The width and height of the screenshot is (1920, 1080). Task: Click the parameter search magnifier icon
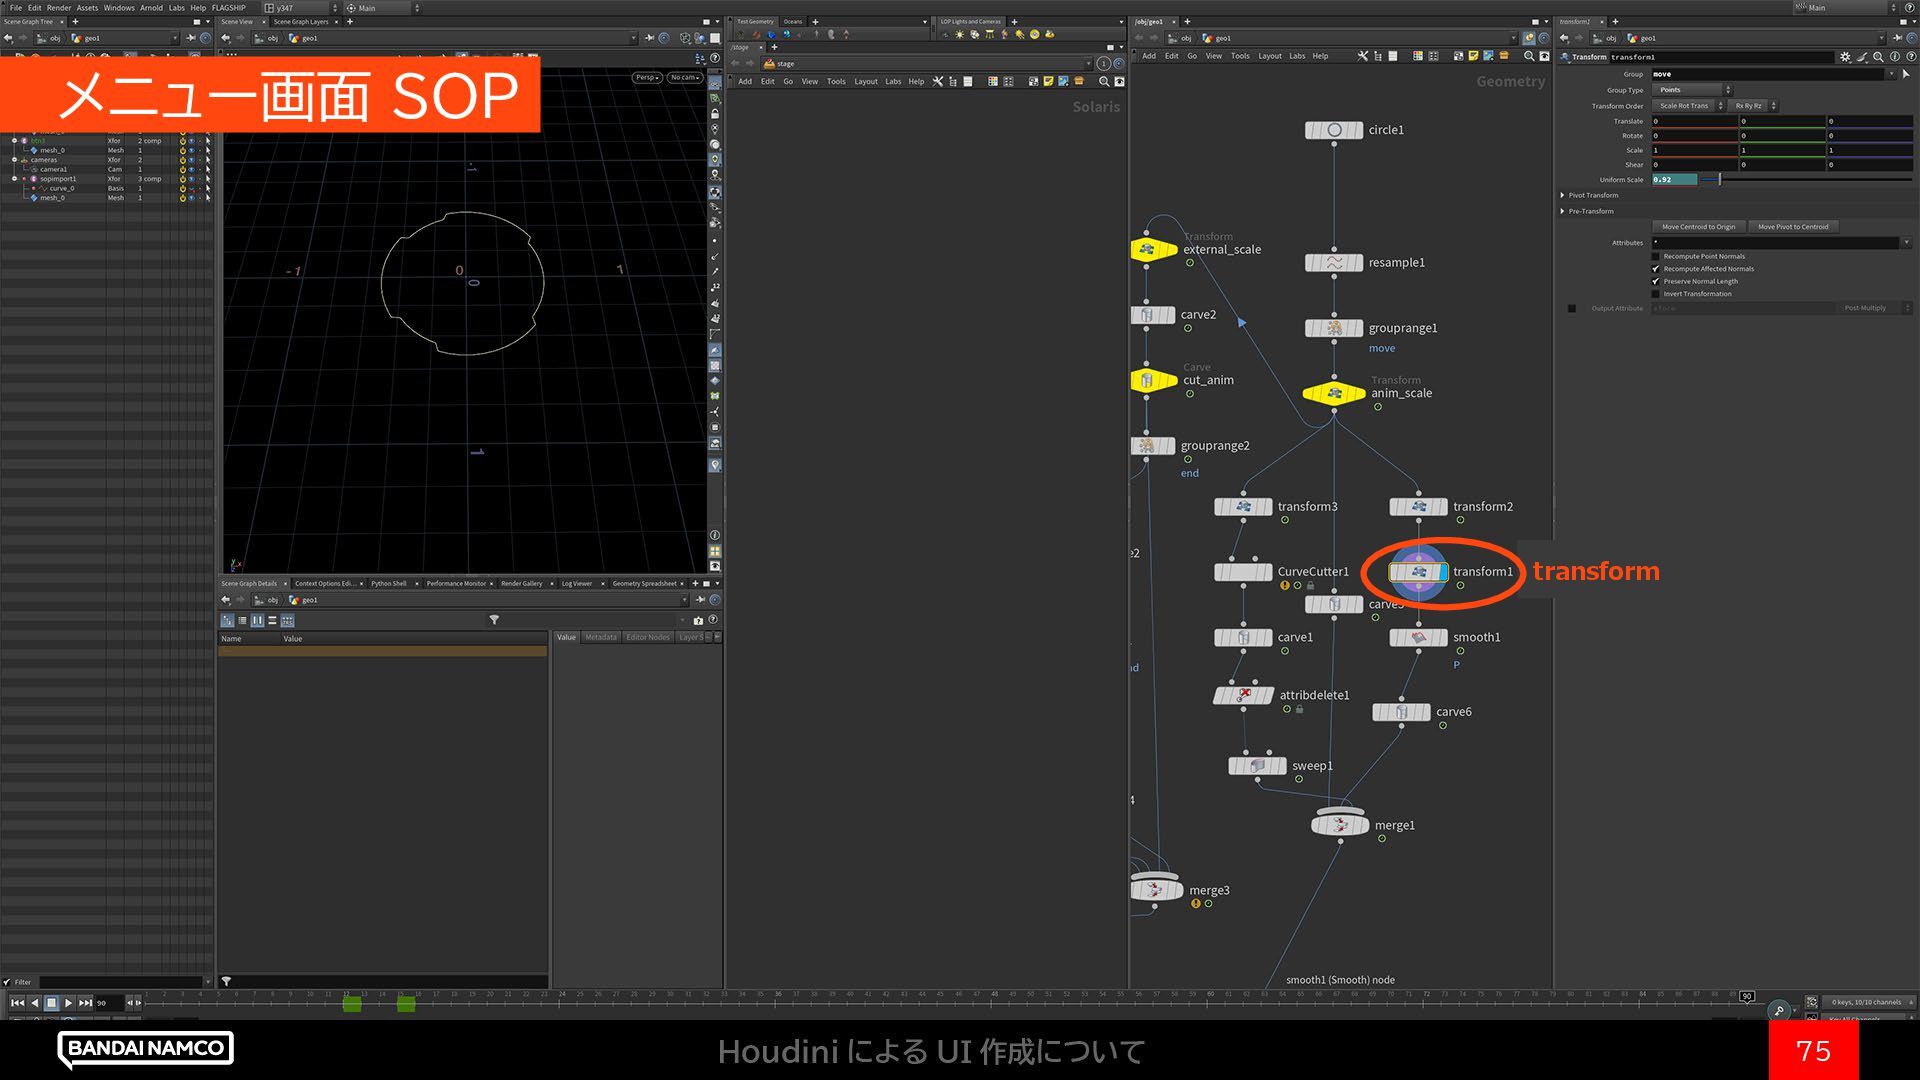click(x=1878, y=57)
